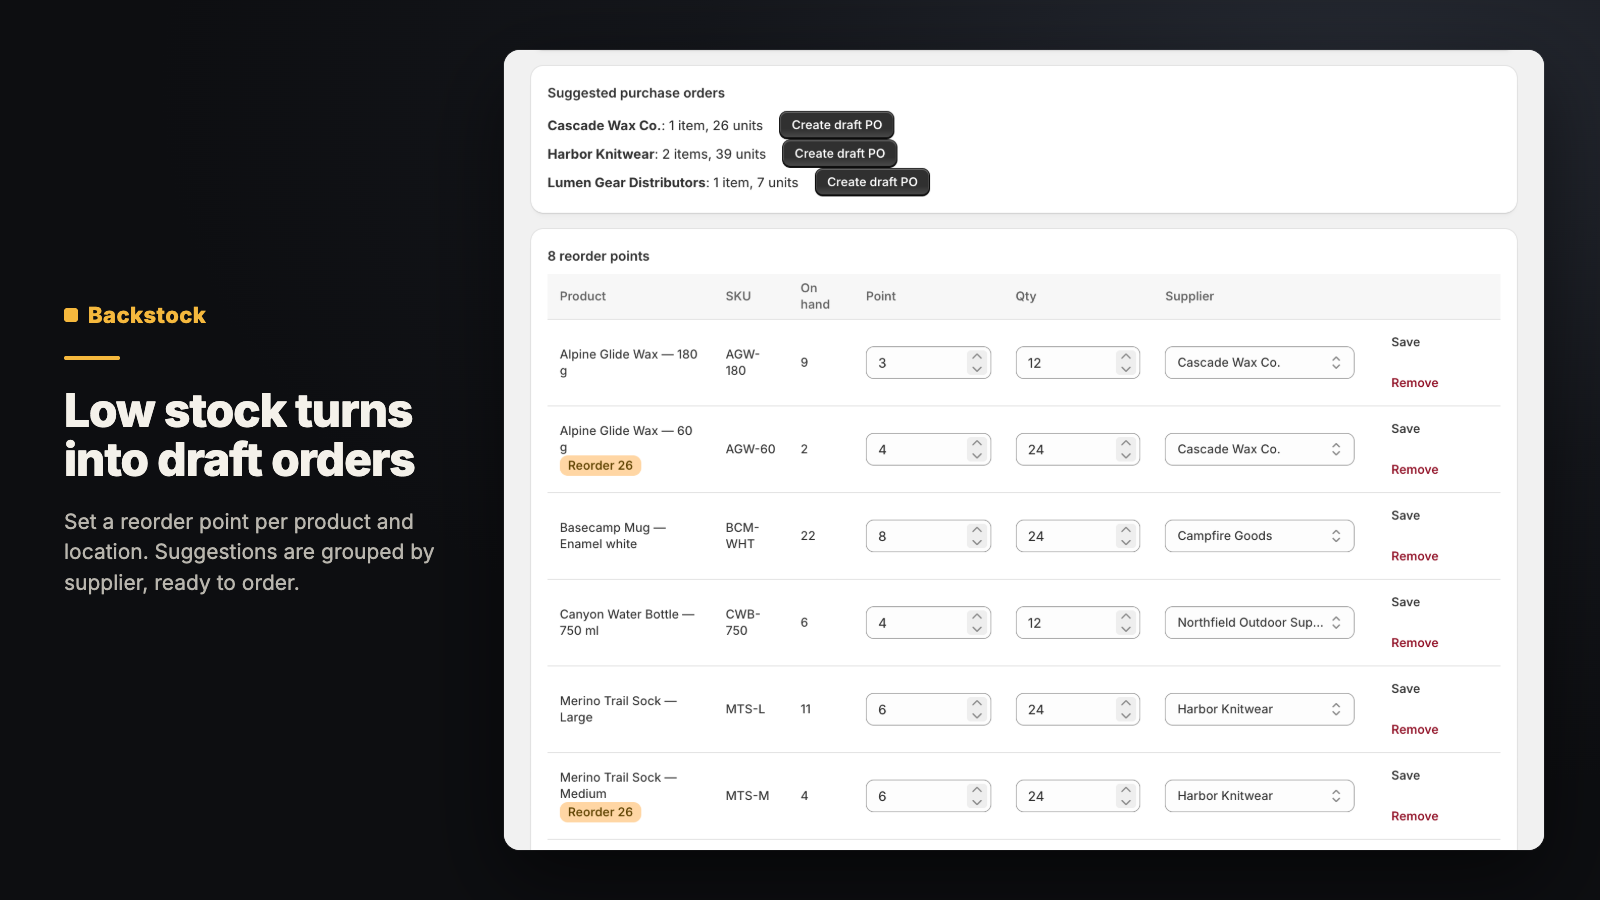Open supplier dropdown for AGW-60 row
Screen dimensions: 1600x900
coord(1259,450)
